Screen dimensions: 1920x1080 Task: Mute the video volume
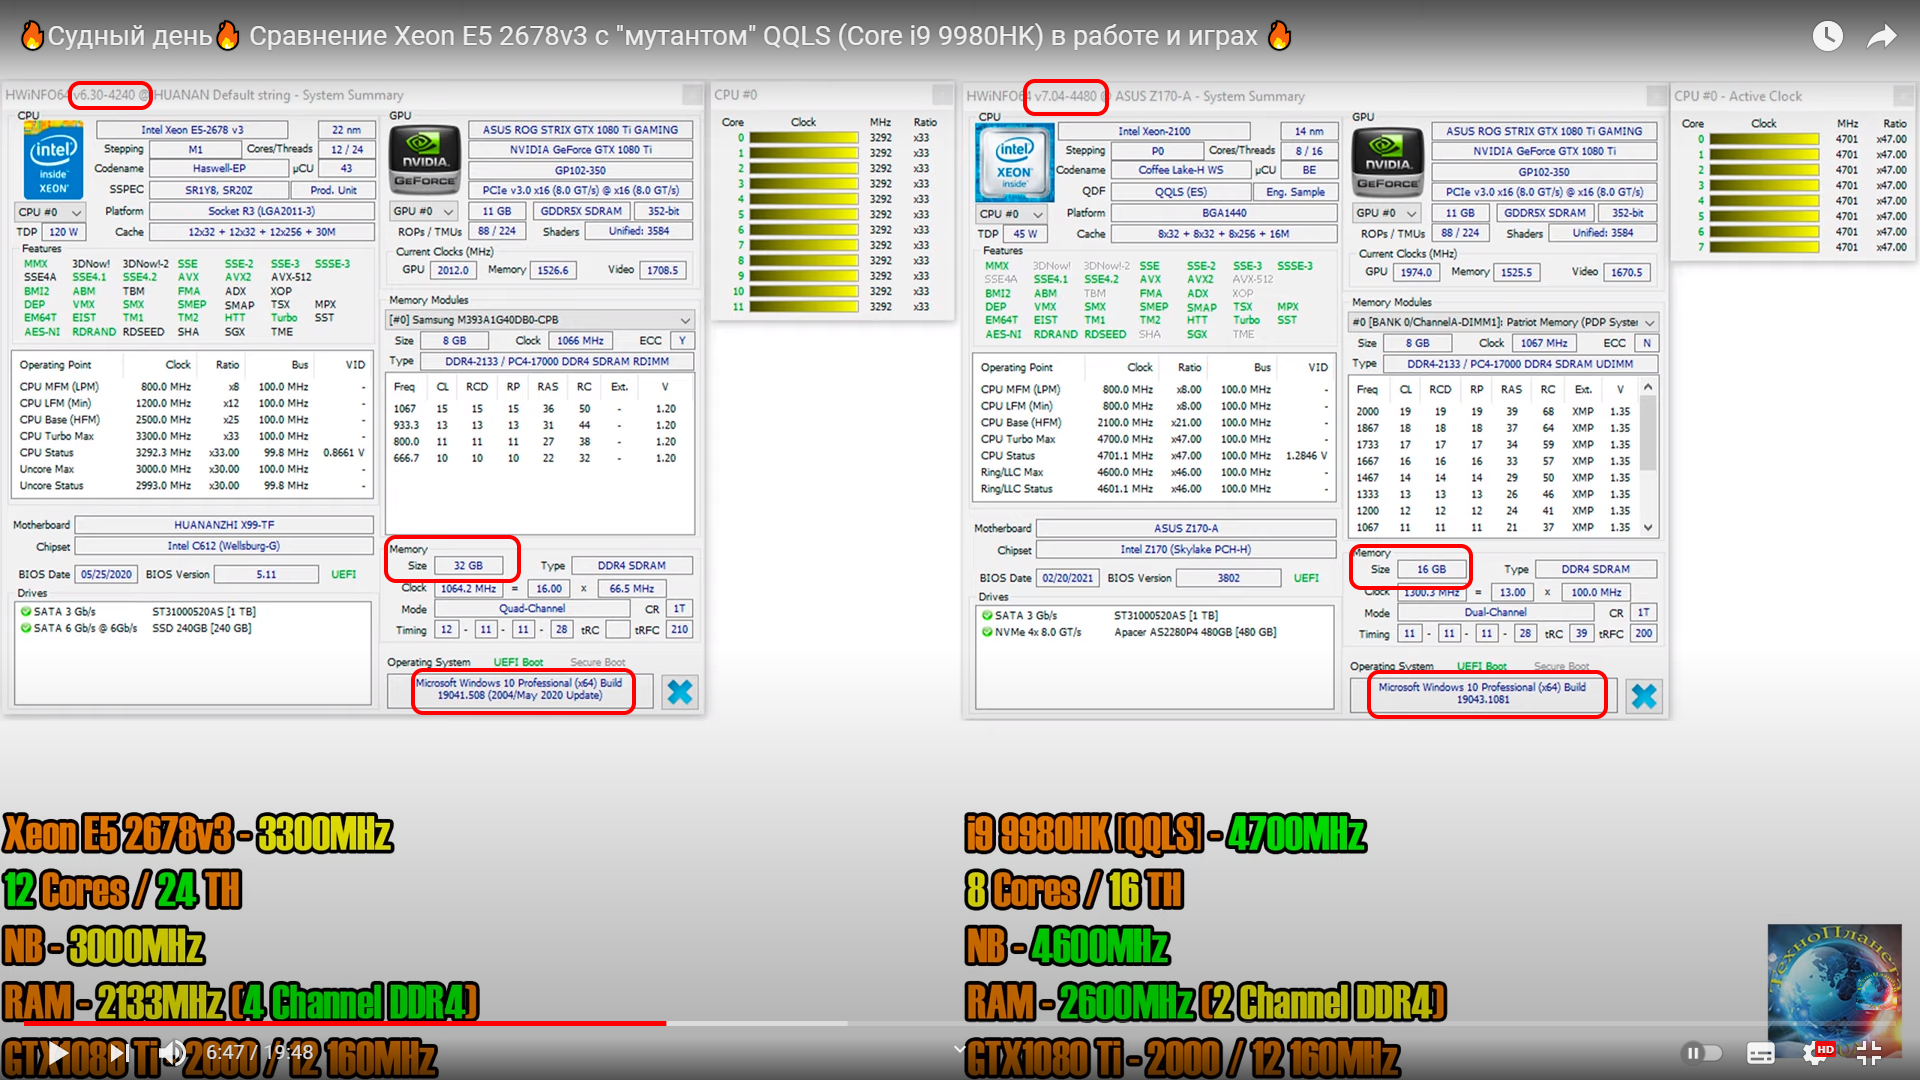[x=172, y=1052]
